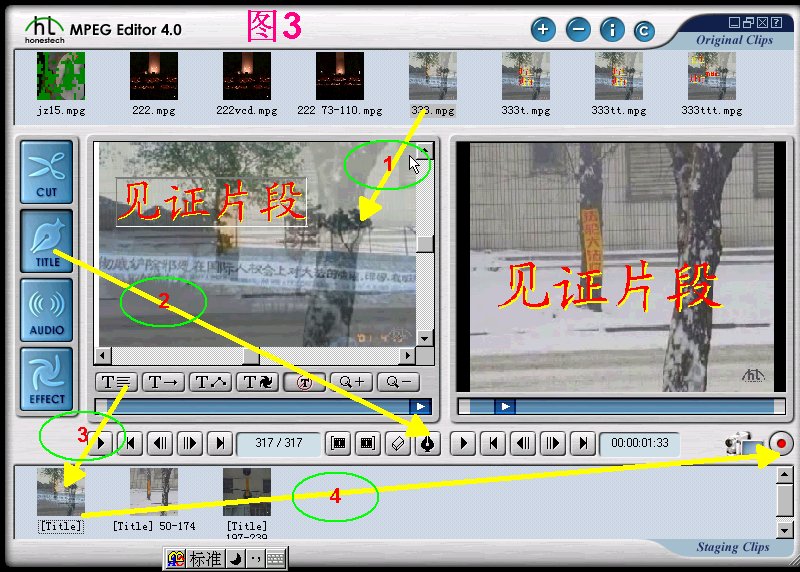The width and height of the screenshot is (800, 572).
Task: Click the zoom in text Q+ button
Action: click(x=353, y=381)
